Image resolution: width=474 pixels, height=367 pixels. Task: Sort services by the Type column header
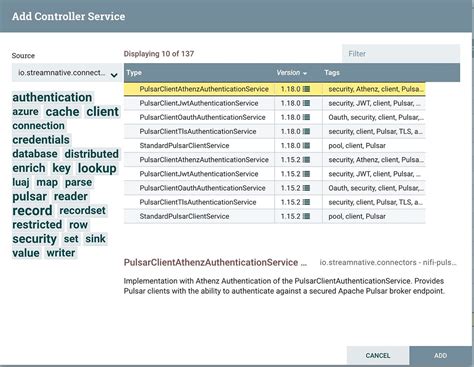pos(134,73)
